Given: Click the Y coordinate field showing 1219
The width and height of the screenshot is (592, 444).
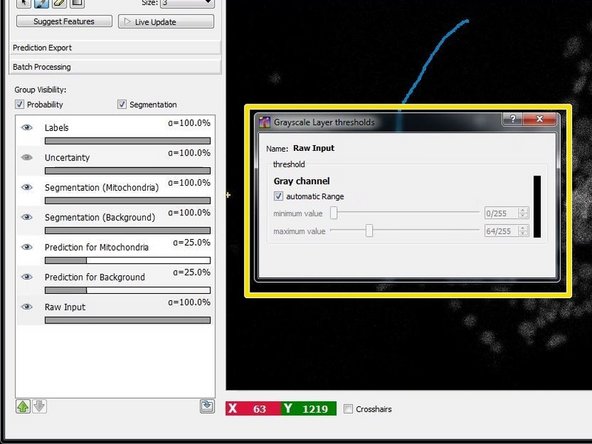Looking at the screenshot, I should coord(308,409).
